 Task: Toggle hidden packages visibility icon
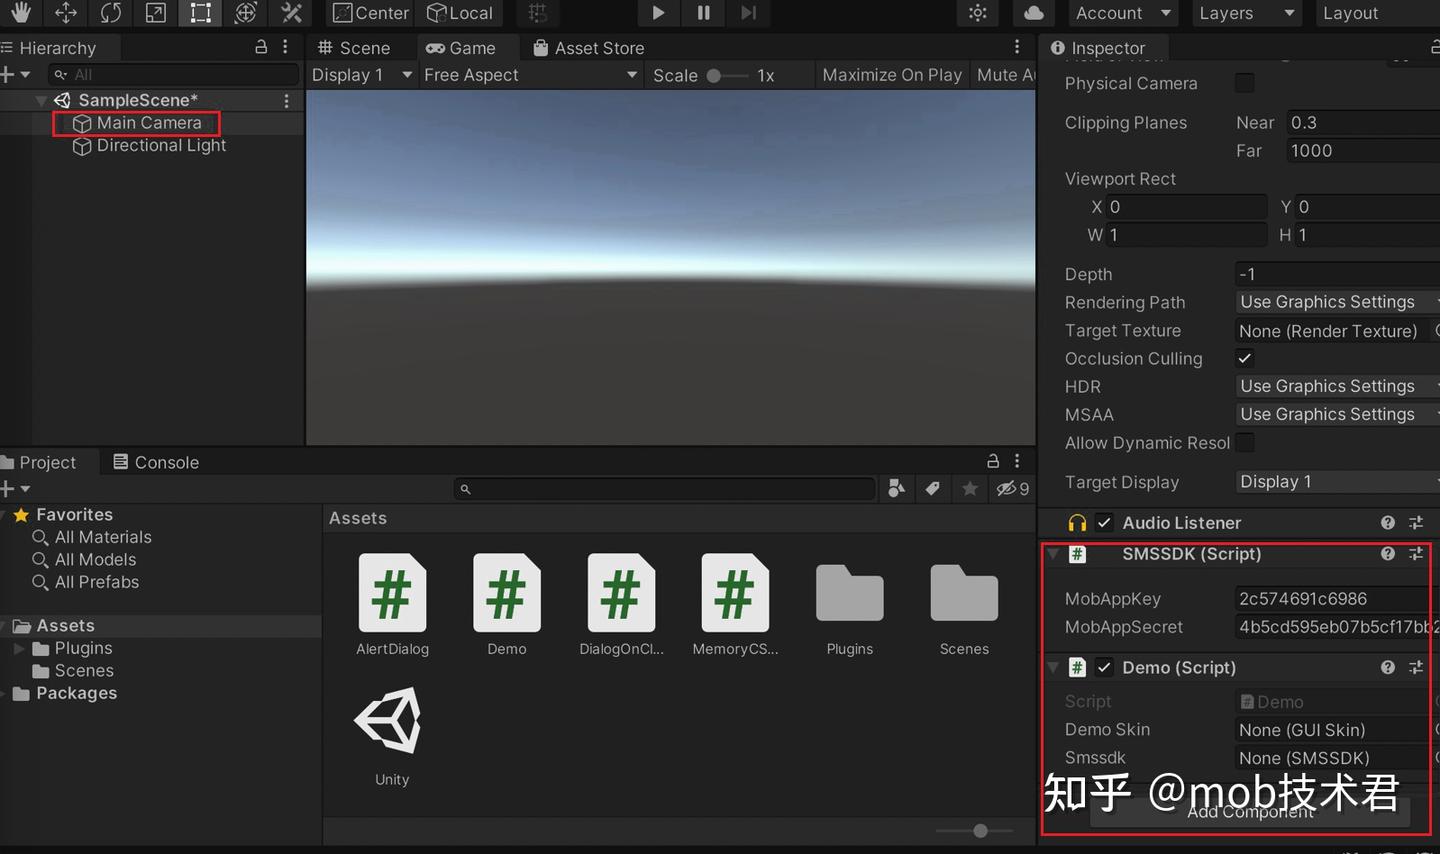(x=1012, y=488)
